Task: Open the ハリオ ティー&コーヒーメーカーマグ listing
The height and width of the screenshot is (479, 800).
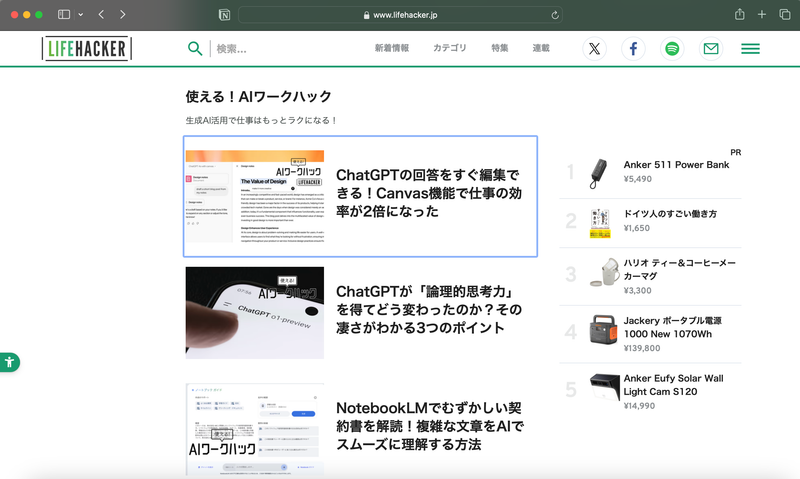Action: (x=679, y=269)
